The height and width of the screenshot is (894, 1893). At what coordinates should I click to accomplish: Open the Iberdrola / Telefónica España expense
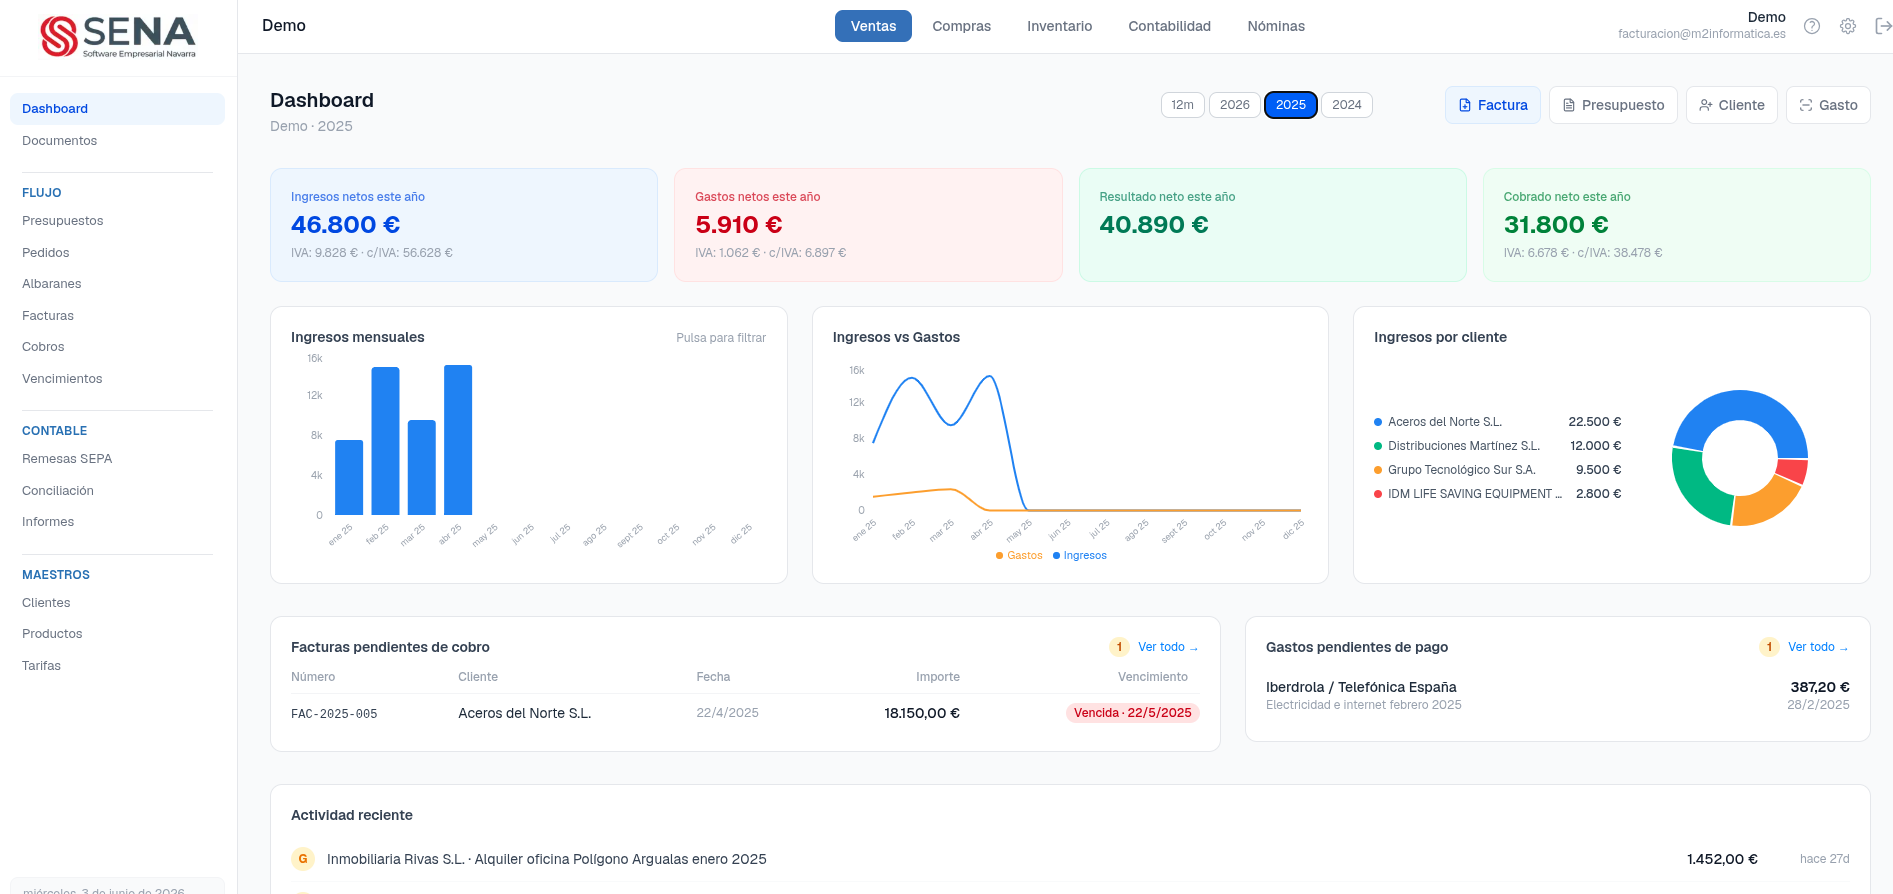click(1557, 695)
